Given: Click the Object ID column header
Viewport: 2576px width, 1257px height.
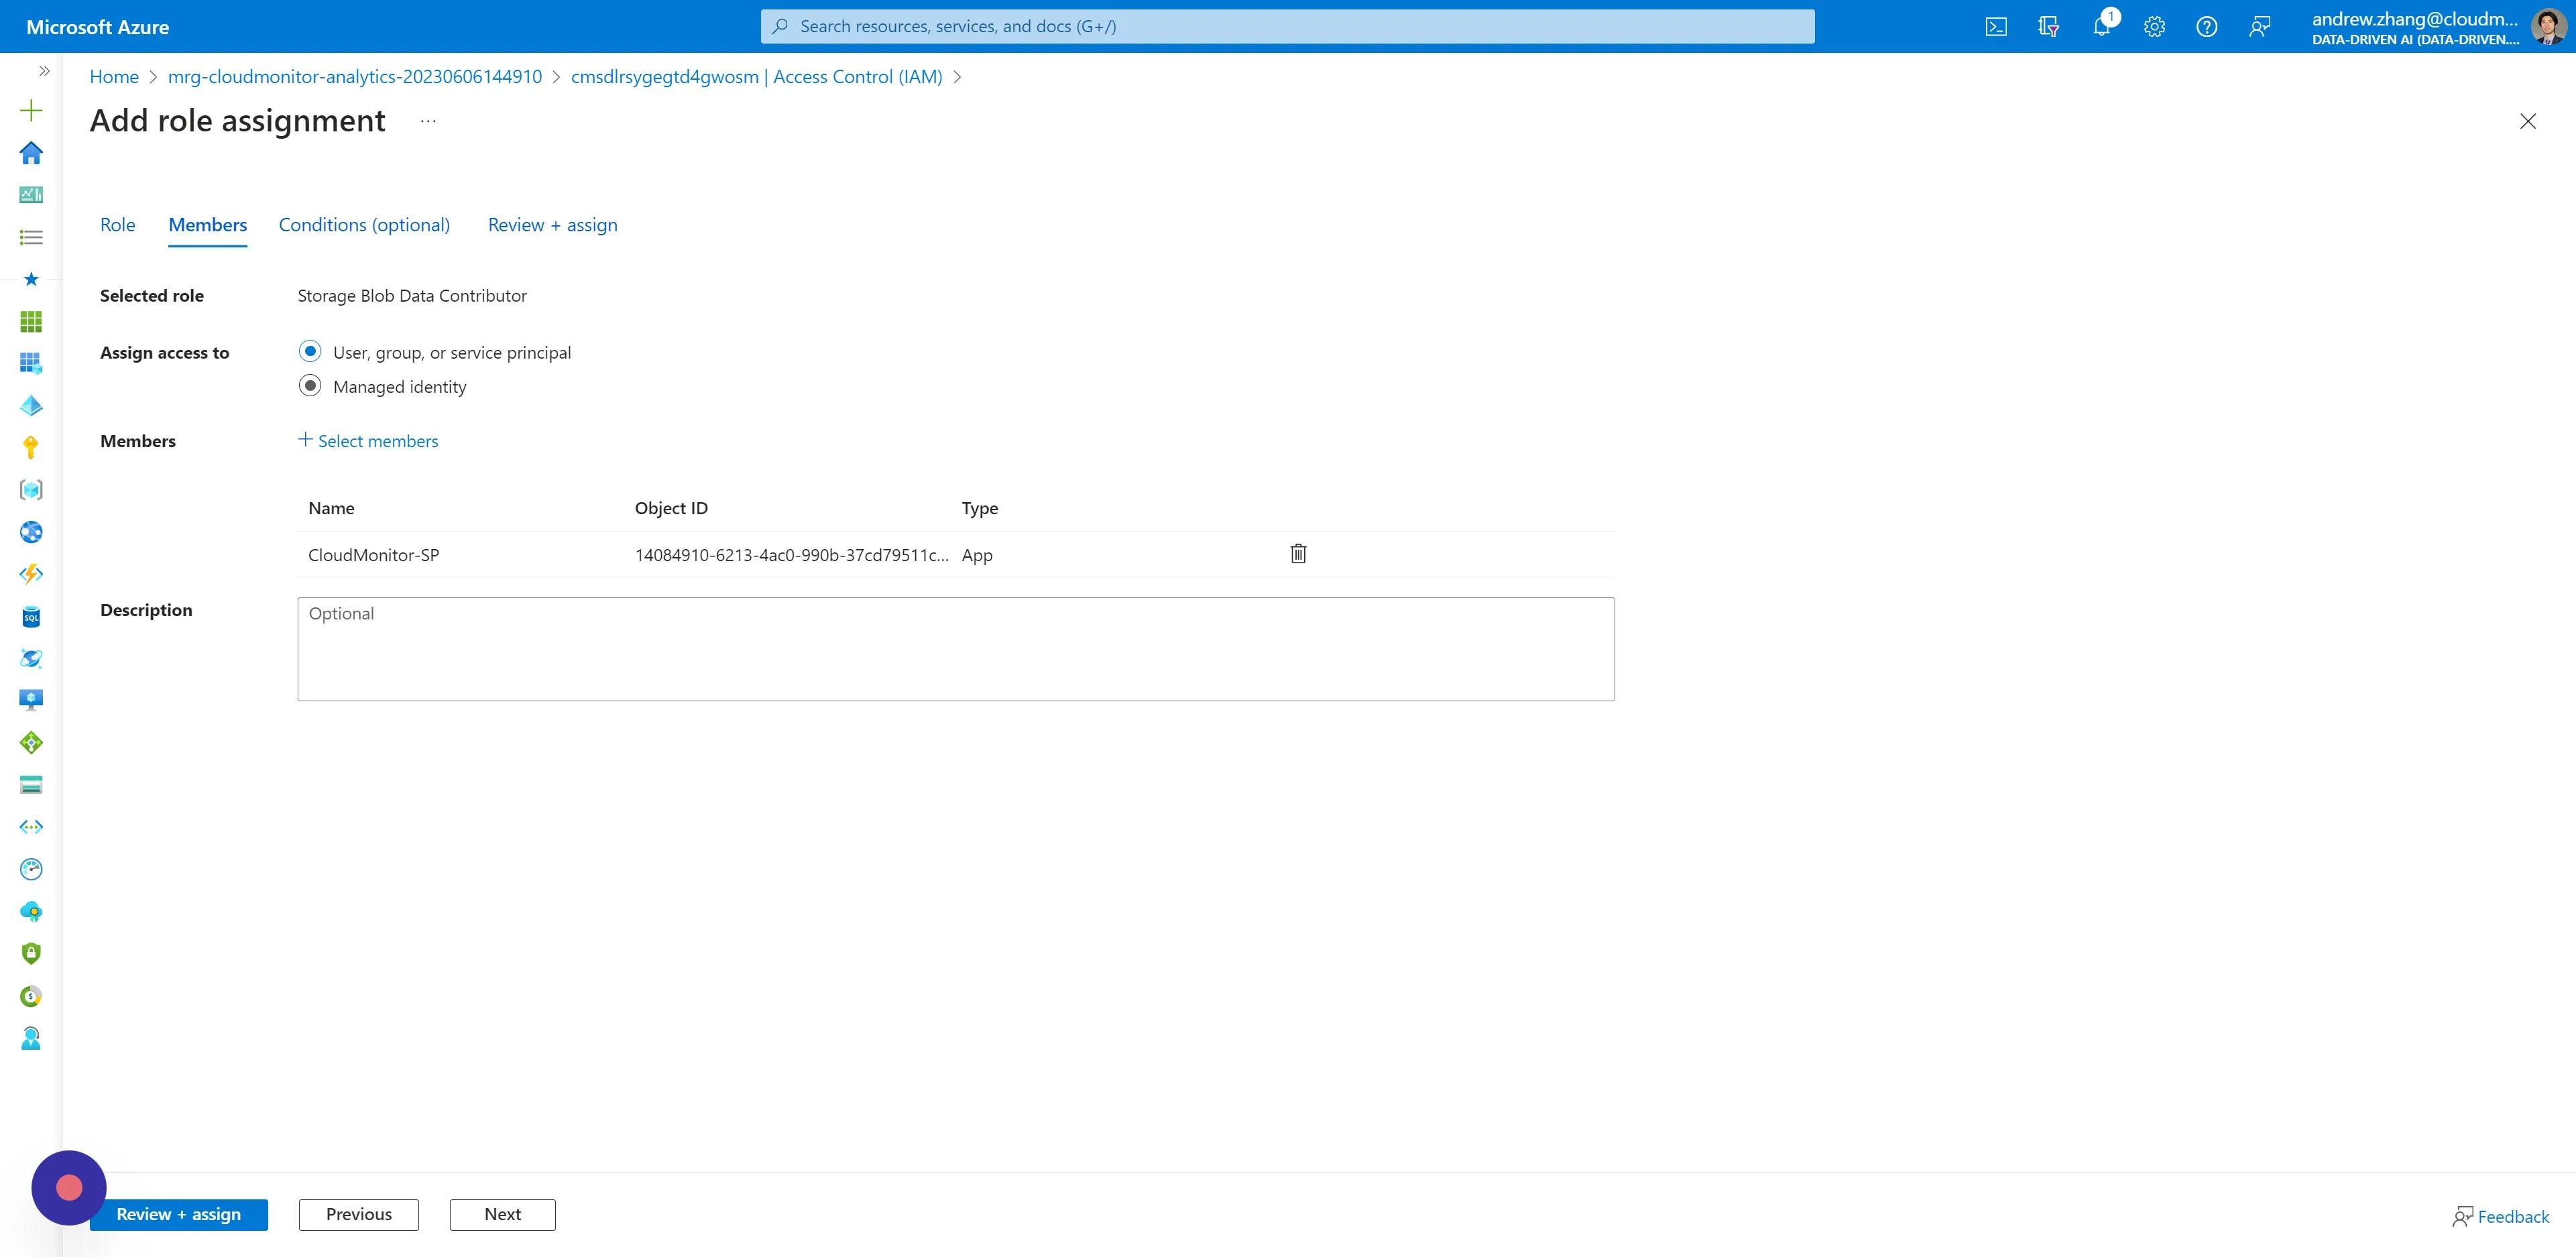Looking at the screenshot, I should (671, 508).
